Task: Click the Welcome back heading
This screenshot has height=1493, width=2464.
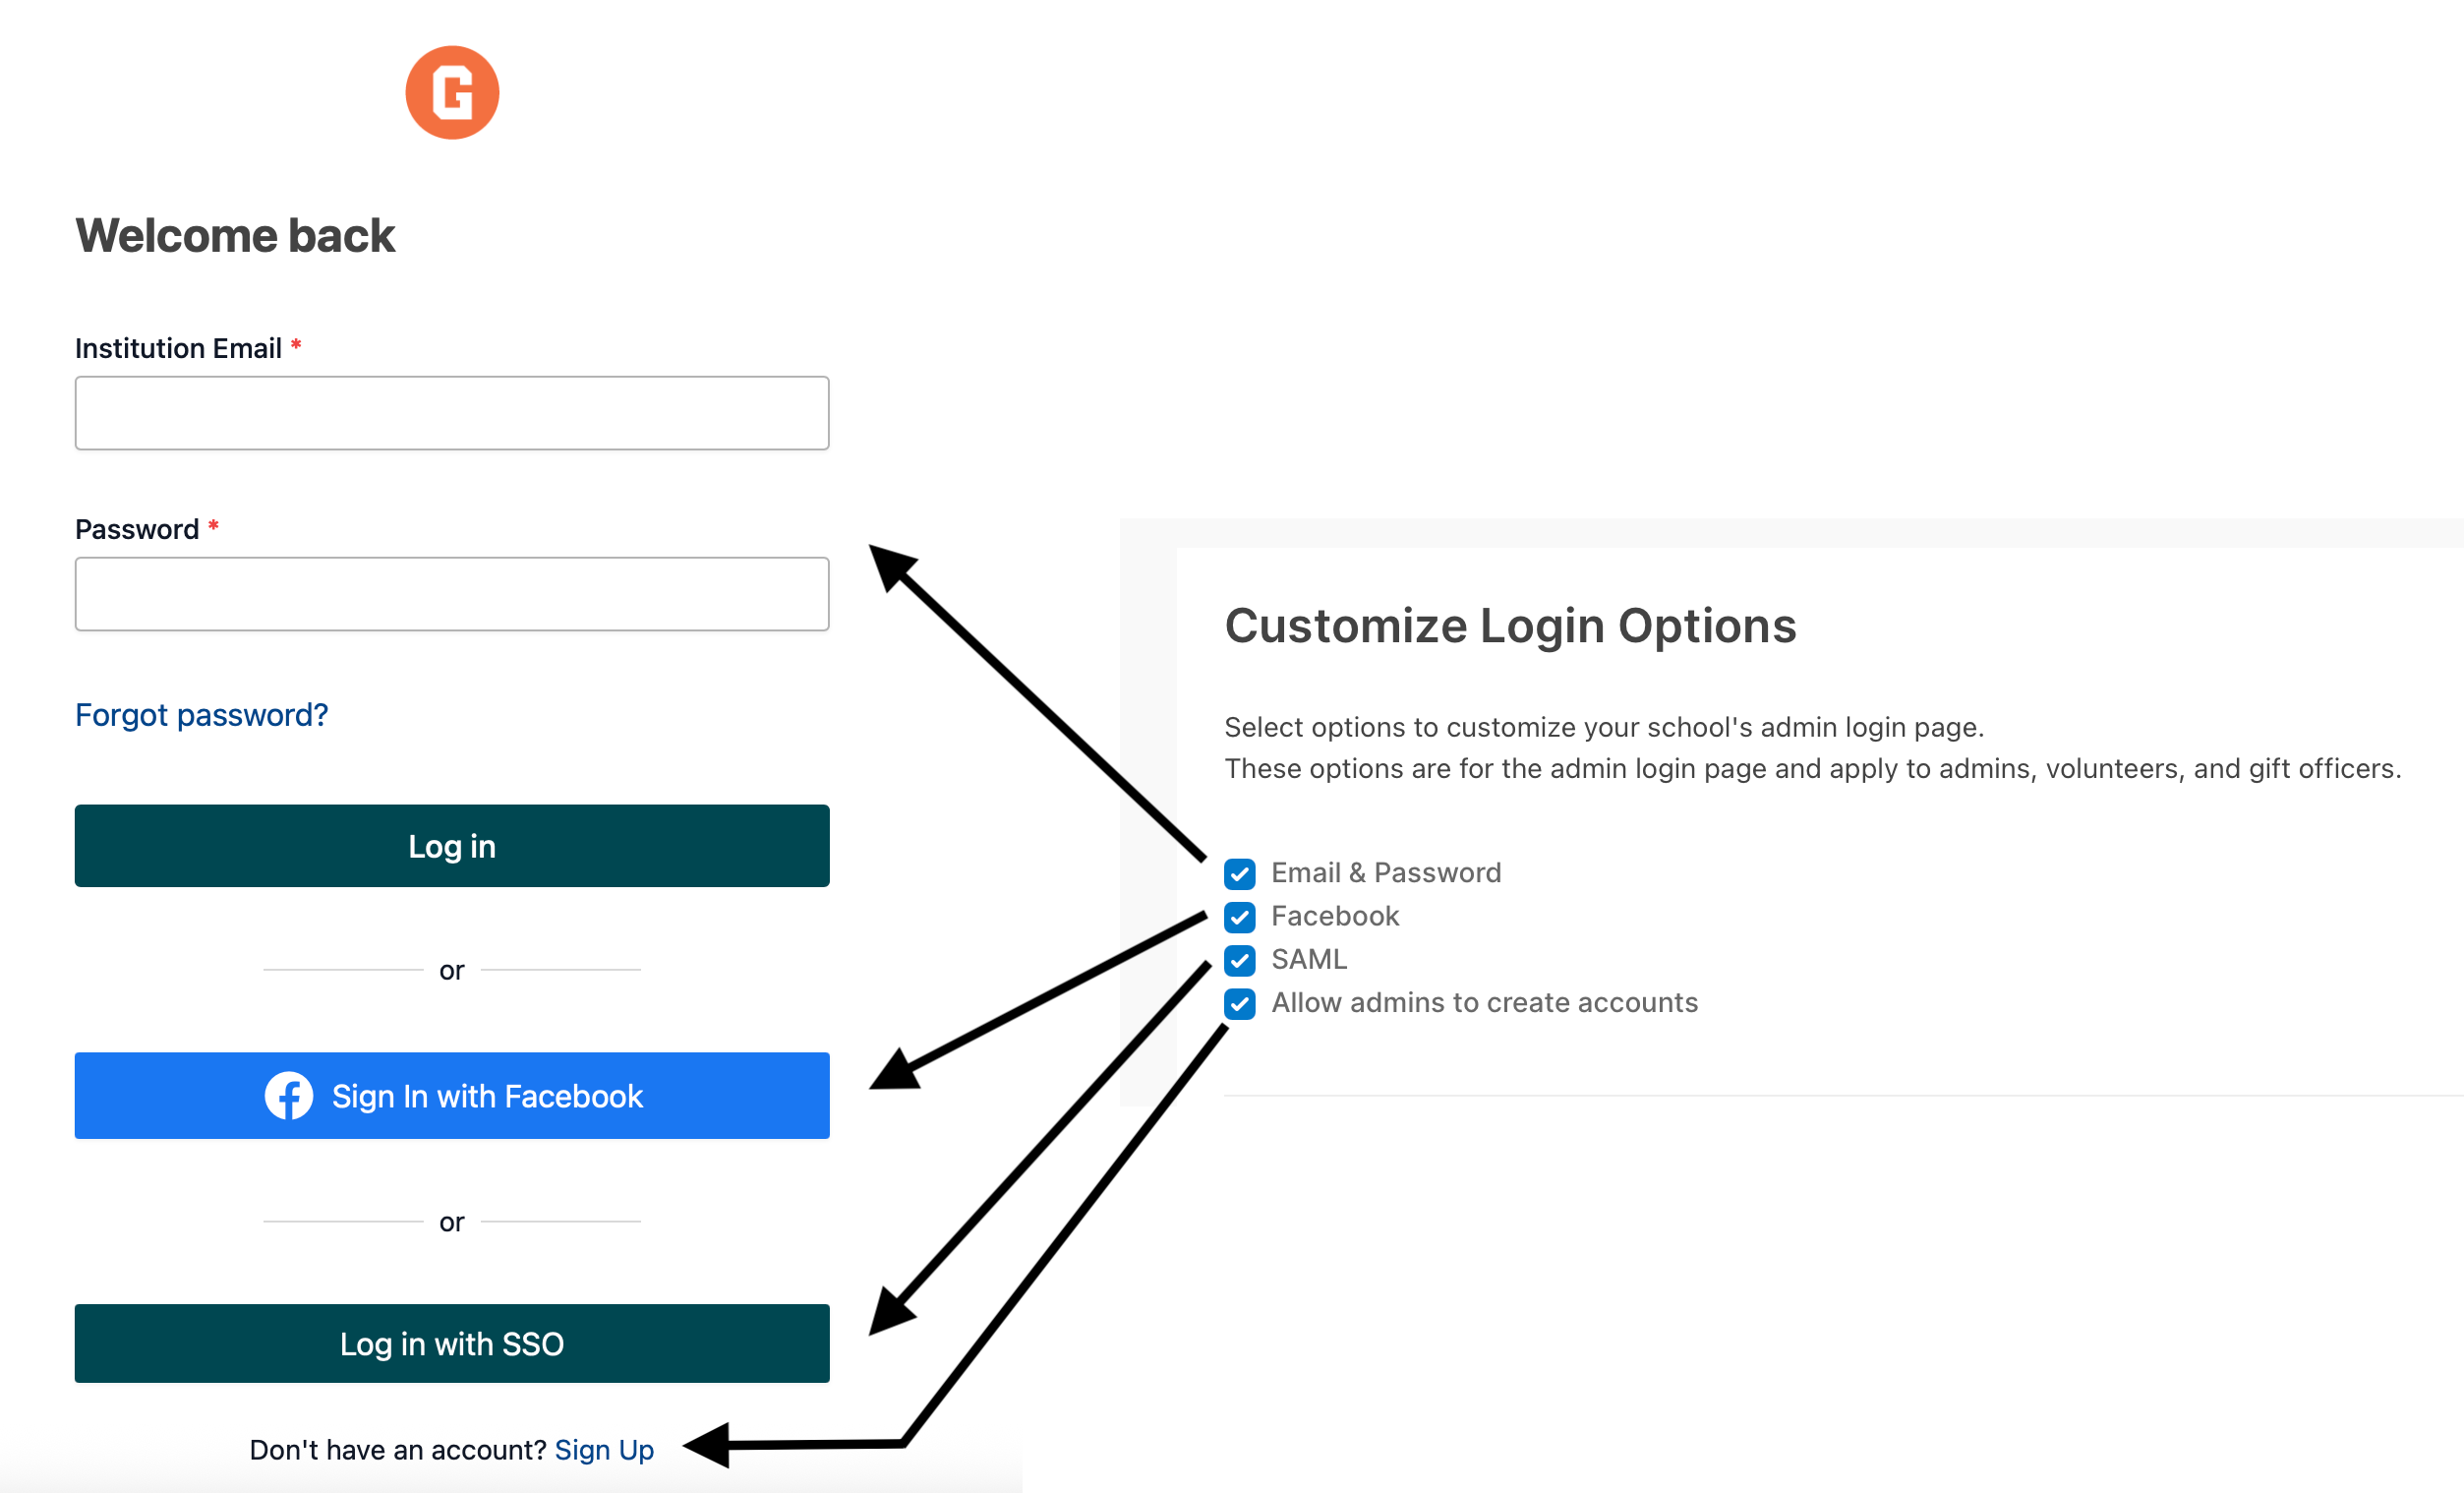Action: tap(235, 236)
